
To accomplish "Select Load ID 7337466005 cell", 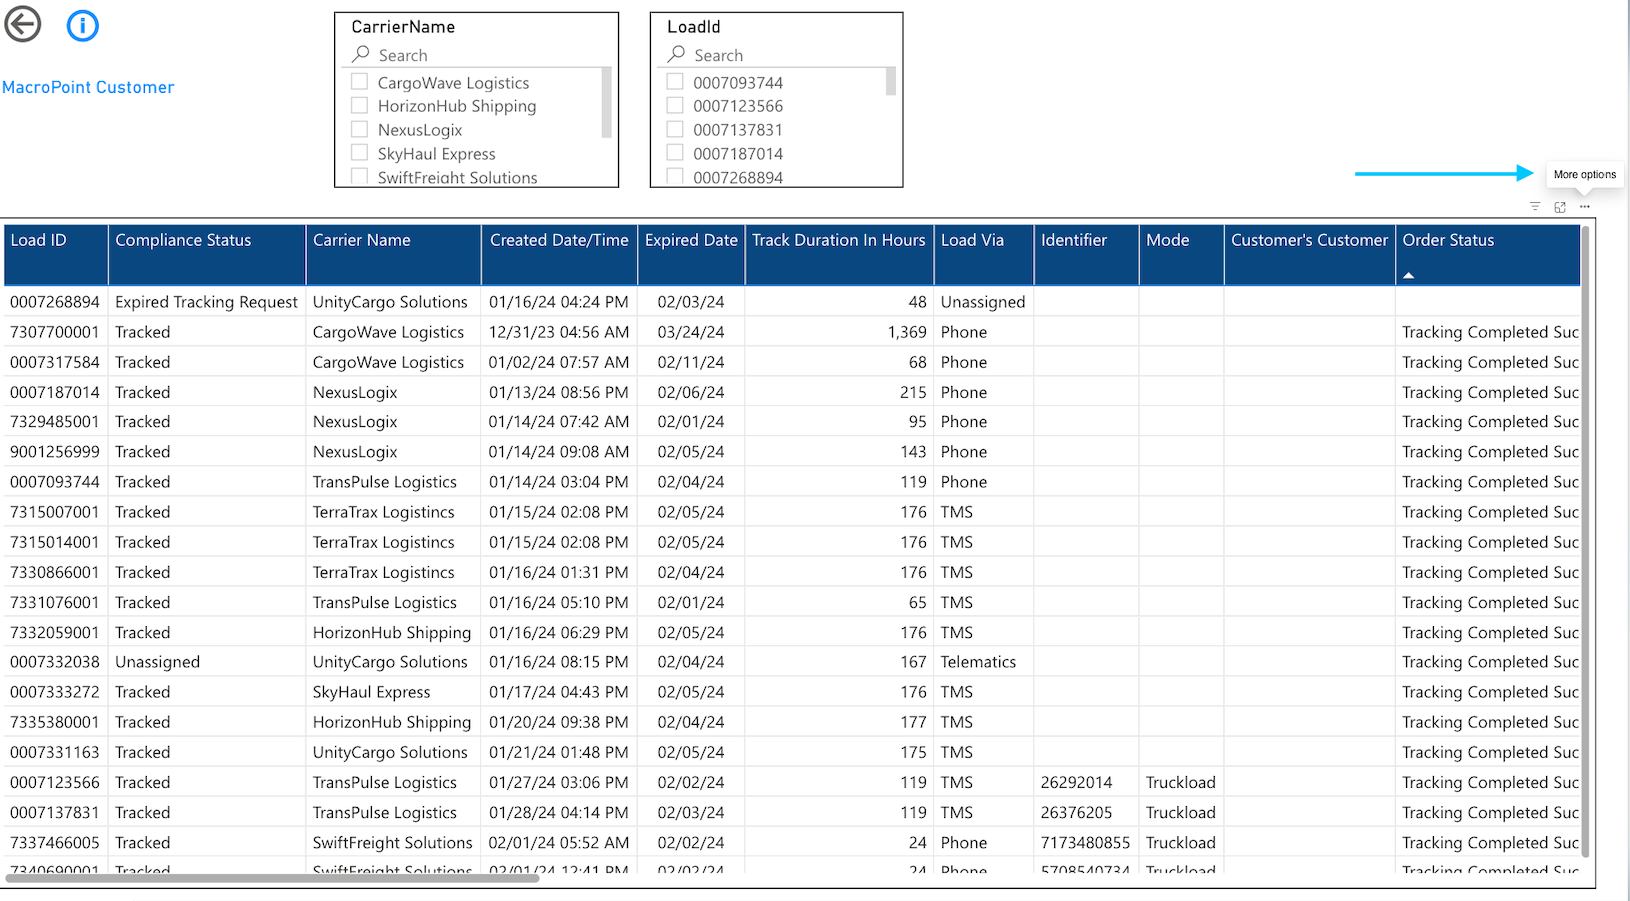I will coord(55,842).
